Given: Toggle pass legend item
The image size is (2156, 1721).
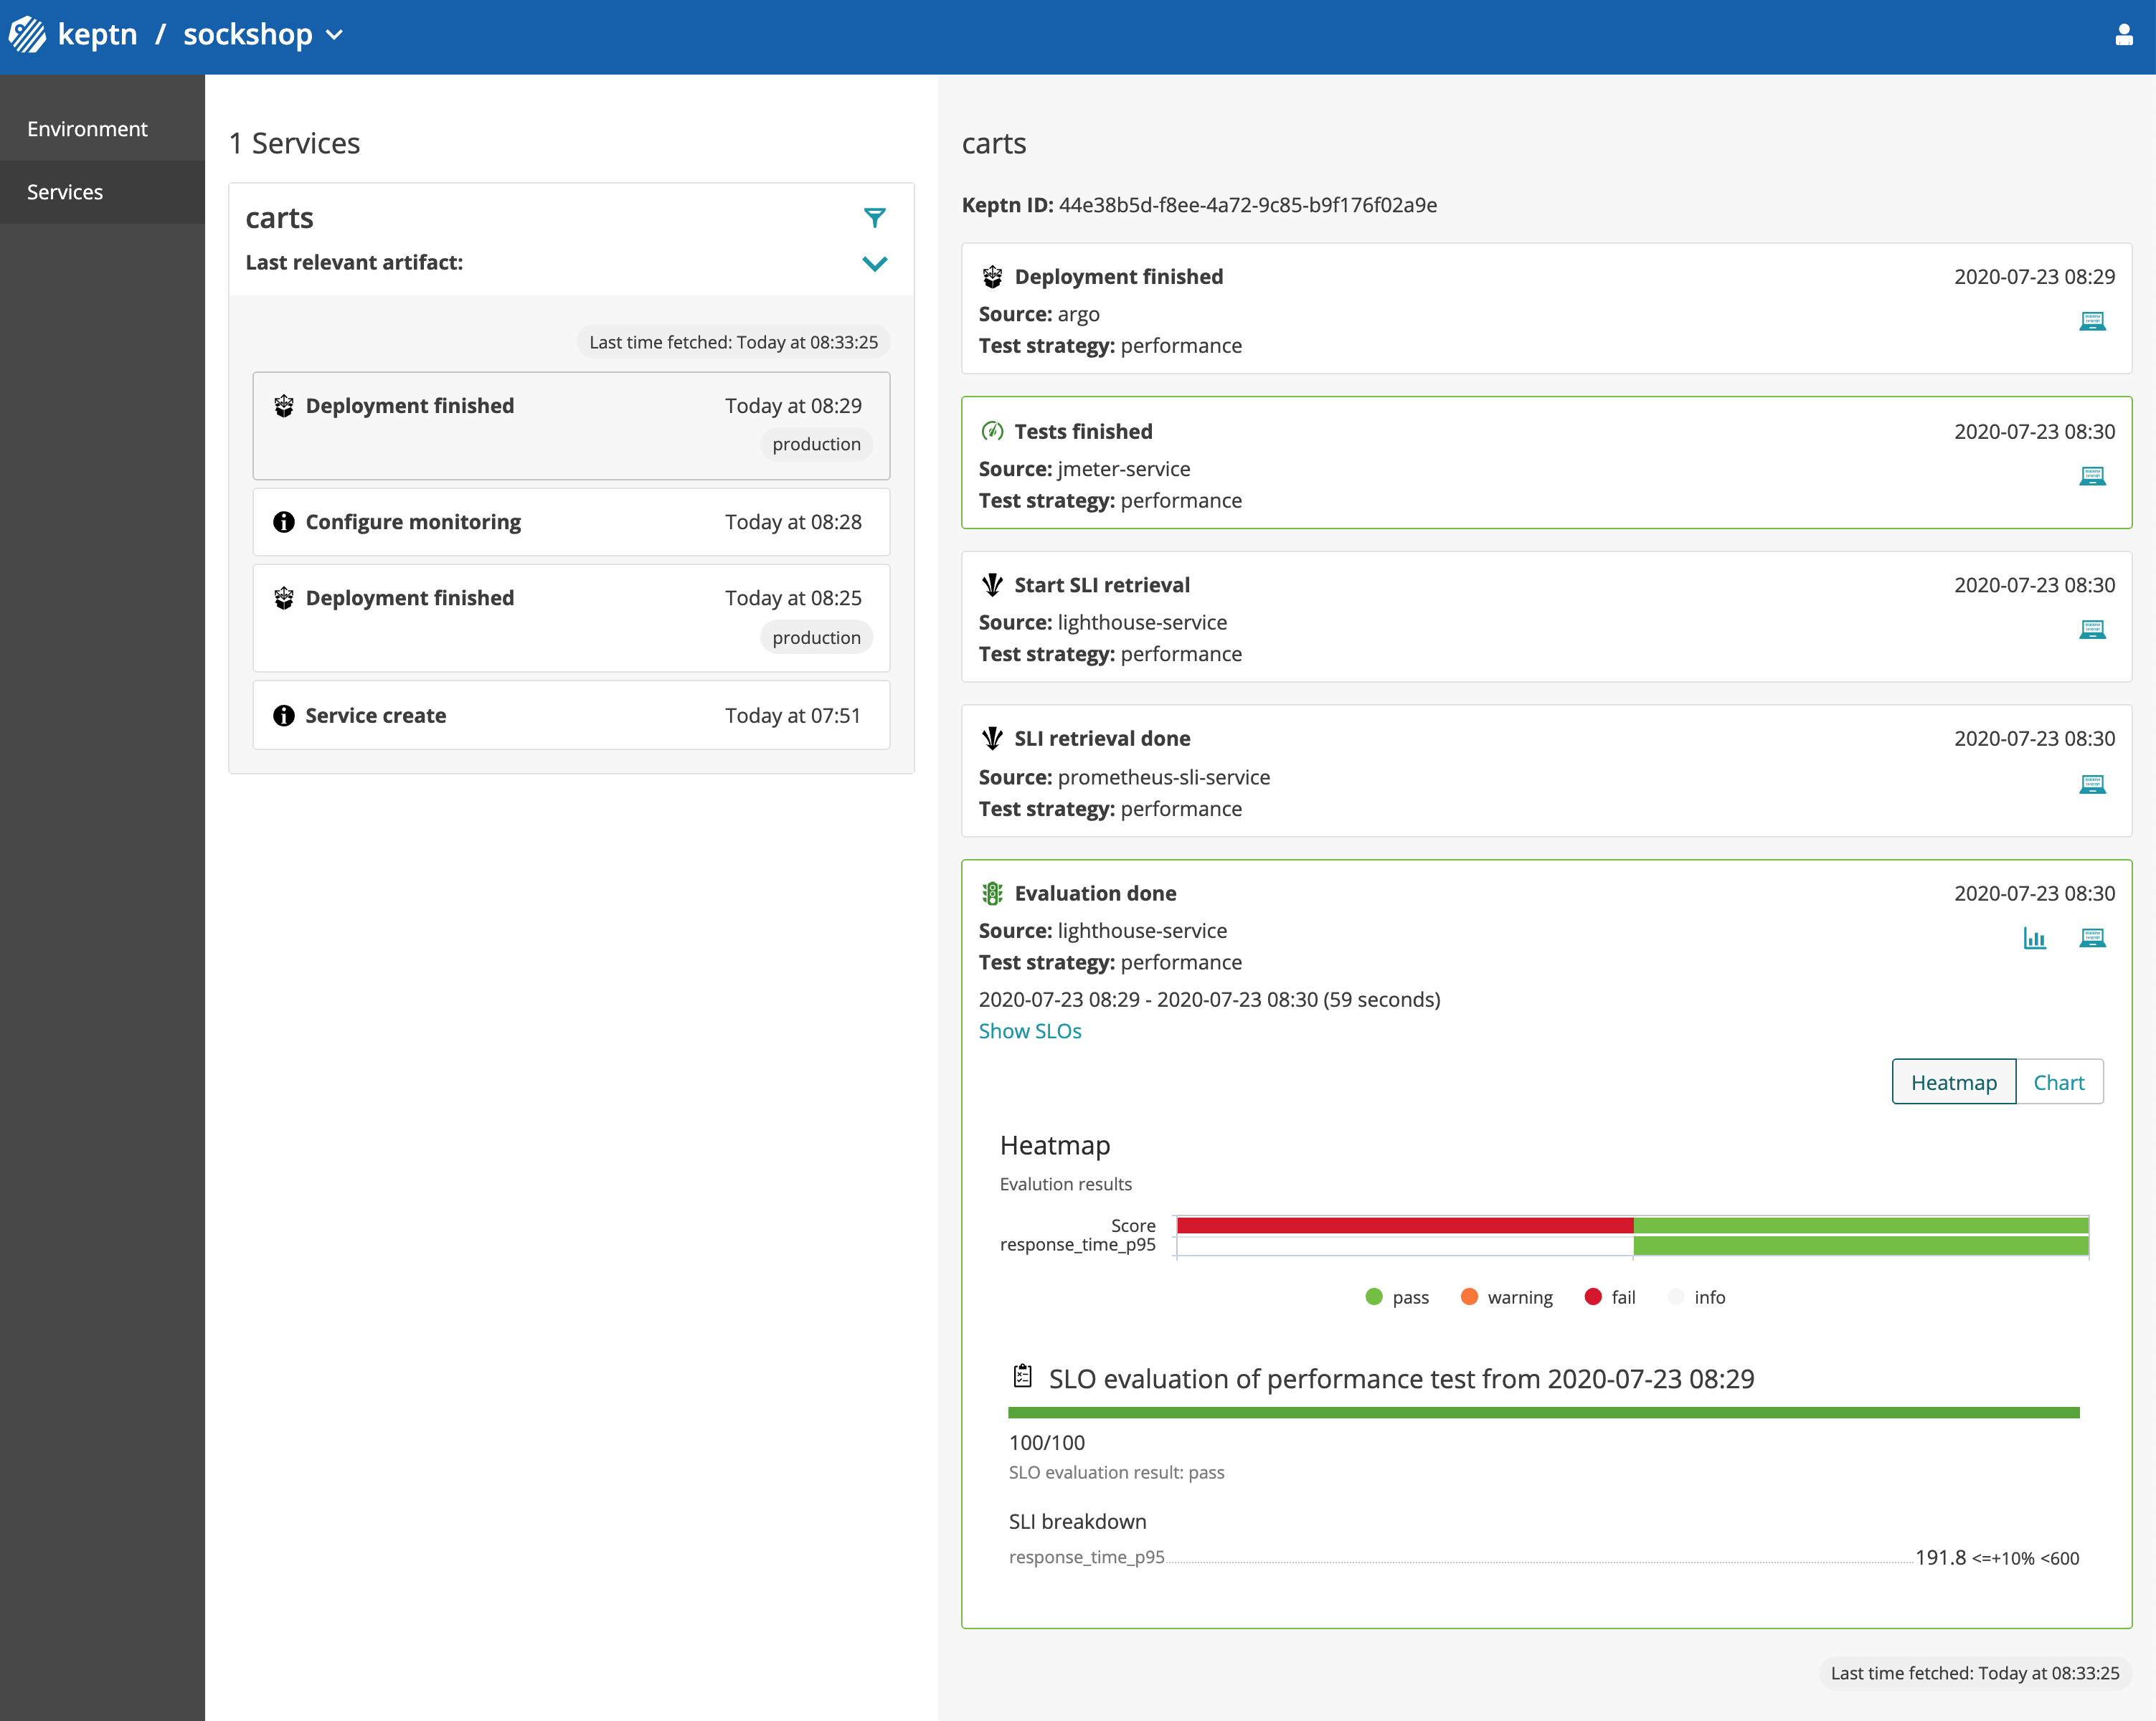Looking at the screenshot, I should [x=1397, y=1297].
